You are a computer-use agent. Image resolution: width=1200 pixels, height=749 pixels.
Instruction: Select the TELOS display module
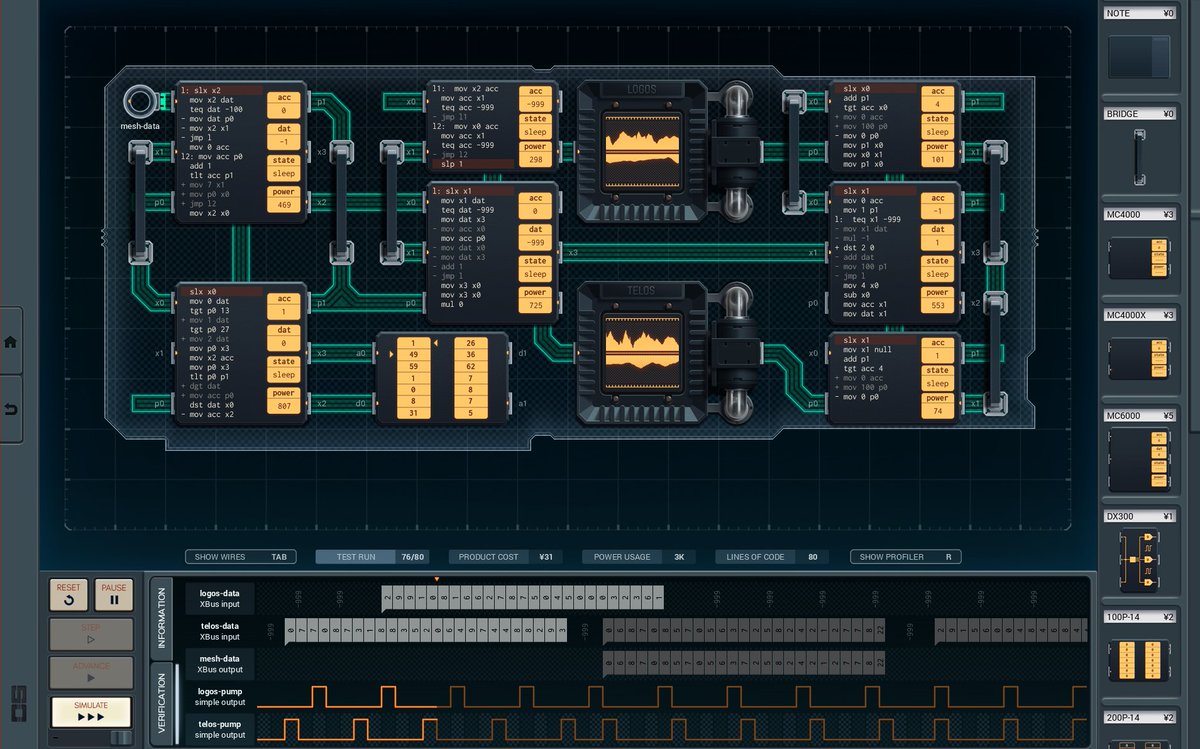pyautogui.click(x=642, y=351)
